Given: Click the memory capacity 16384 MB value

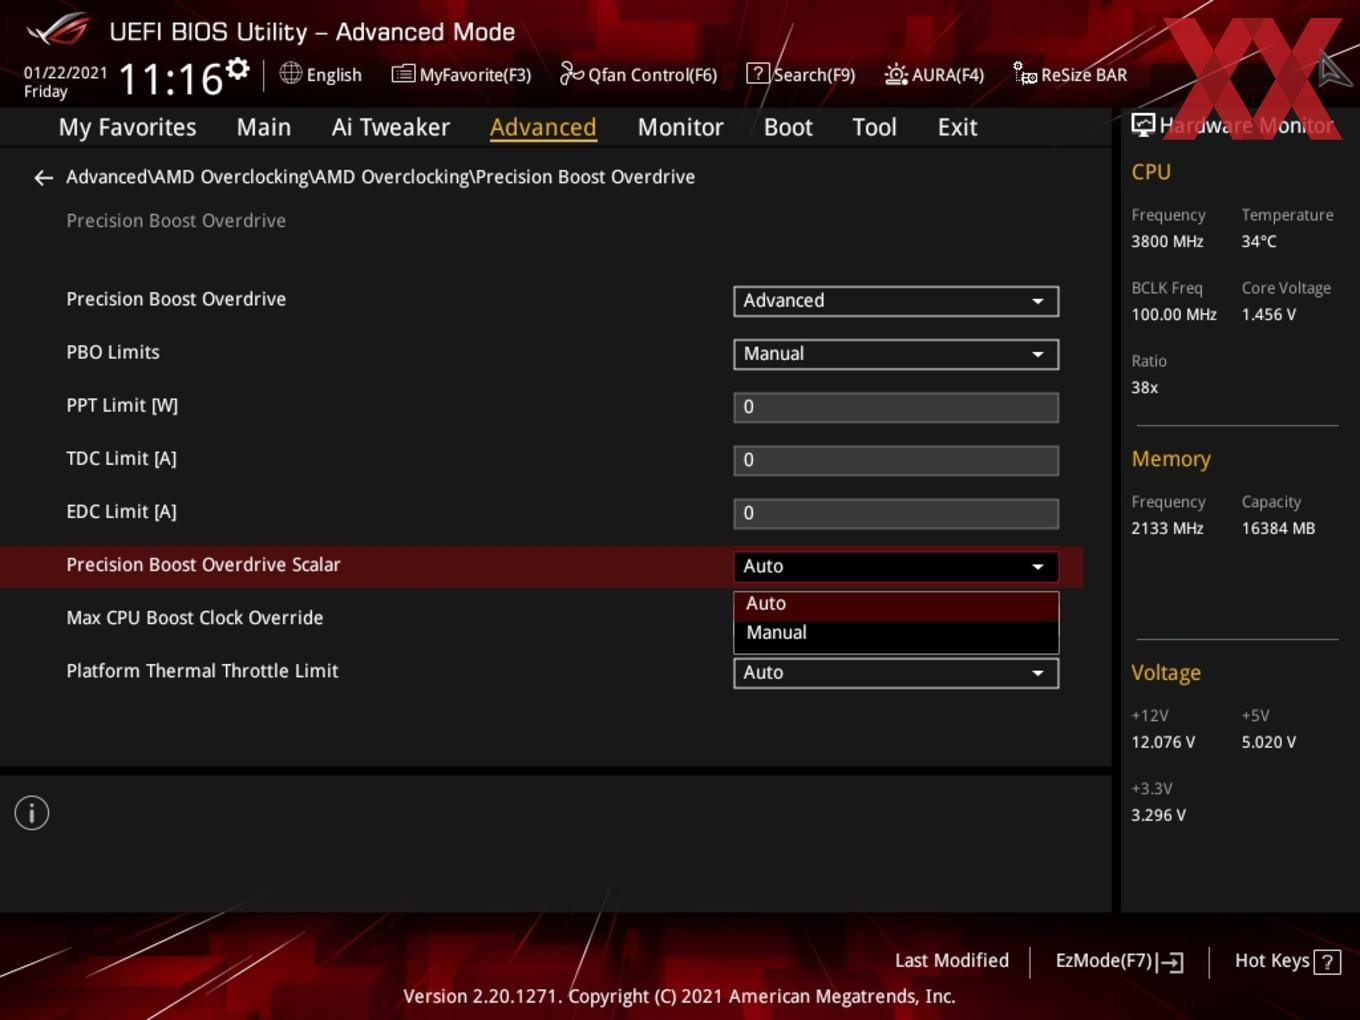Looking at the screenshot, I should tap(1278, 528).
